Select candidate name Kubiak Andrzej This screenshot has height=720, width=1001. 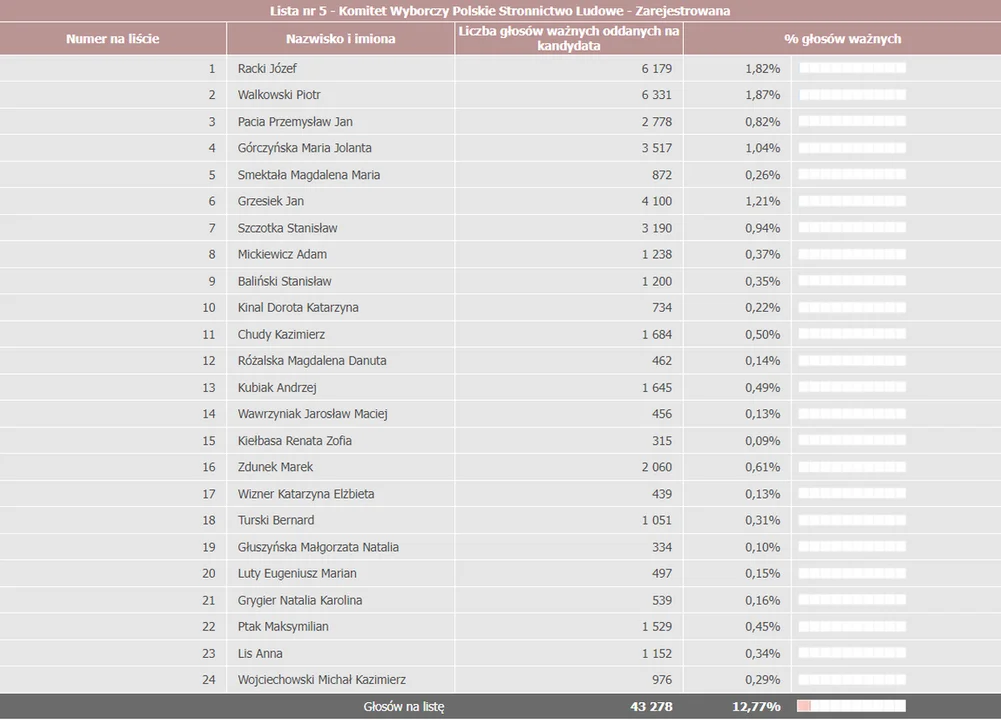pyautogui.click(x=277, y=387)
